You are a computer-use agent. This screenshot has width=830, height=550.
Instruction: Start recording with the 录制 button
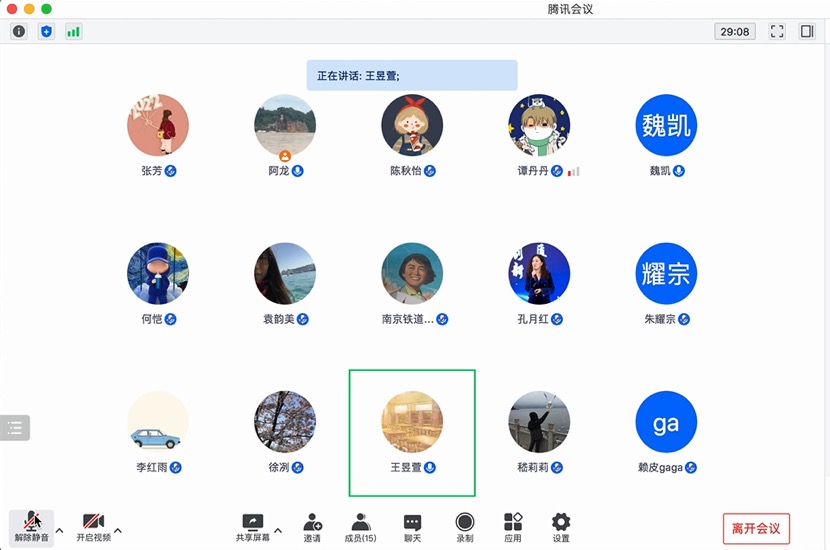[x=465, y=527]
